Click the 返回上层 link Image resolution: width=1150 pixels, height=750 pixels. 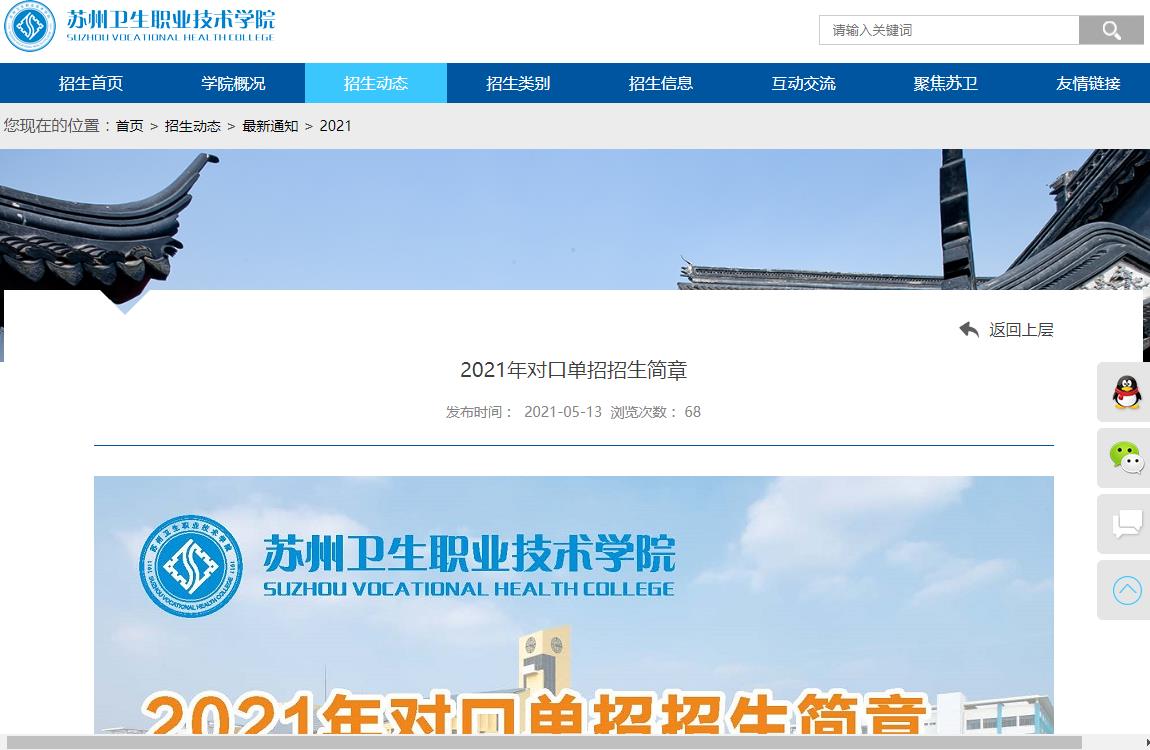click(x=1021, y=330)
